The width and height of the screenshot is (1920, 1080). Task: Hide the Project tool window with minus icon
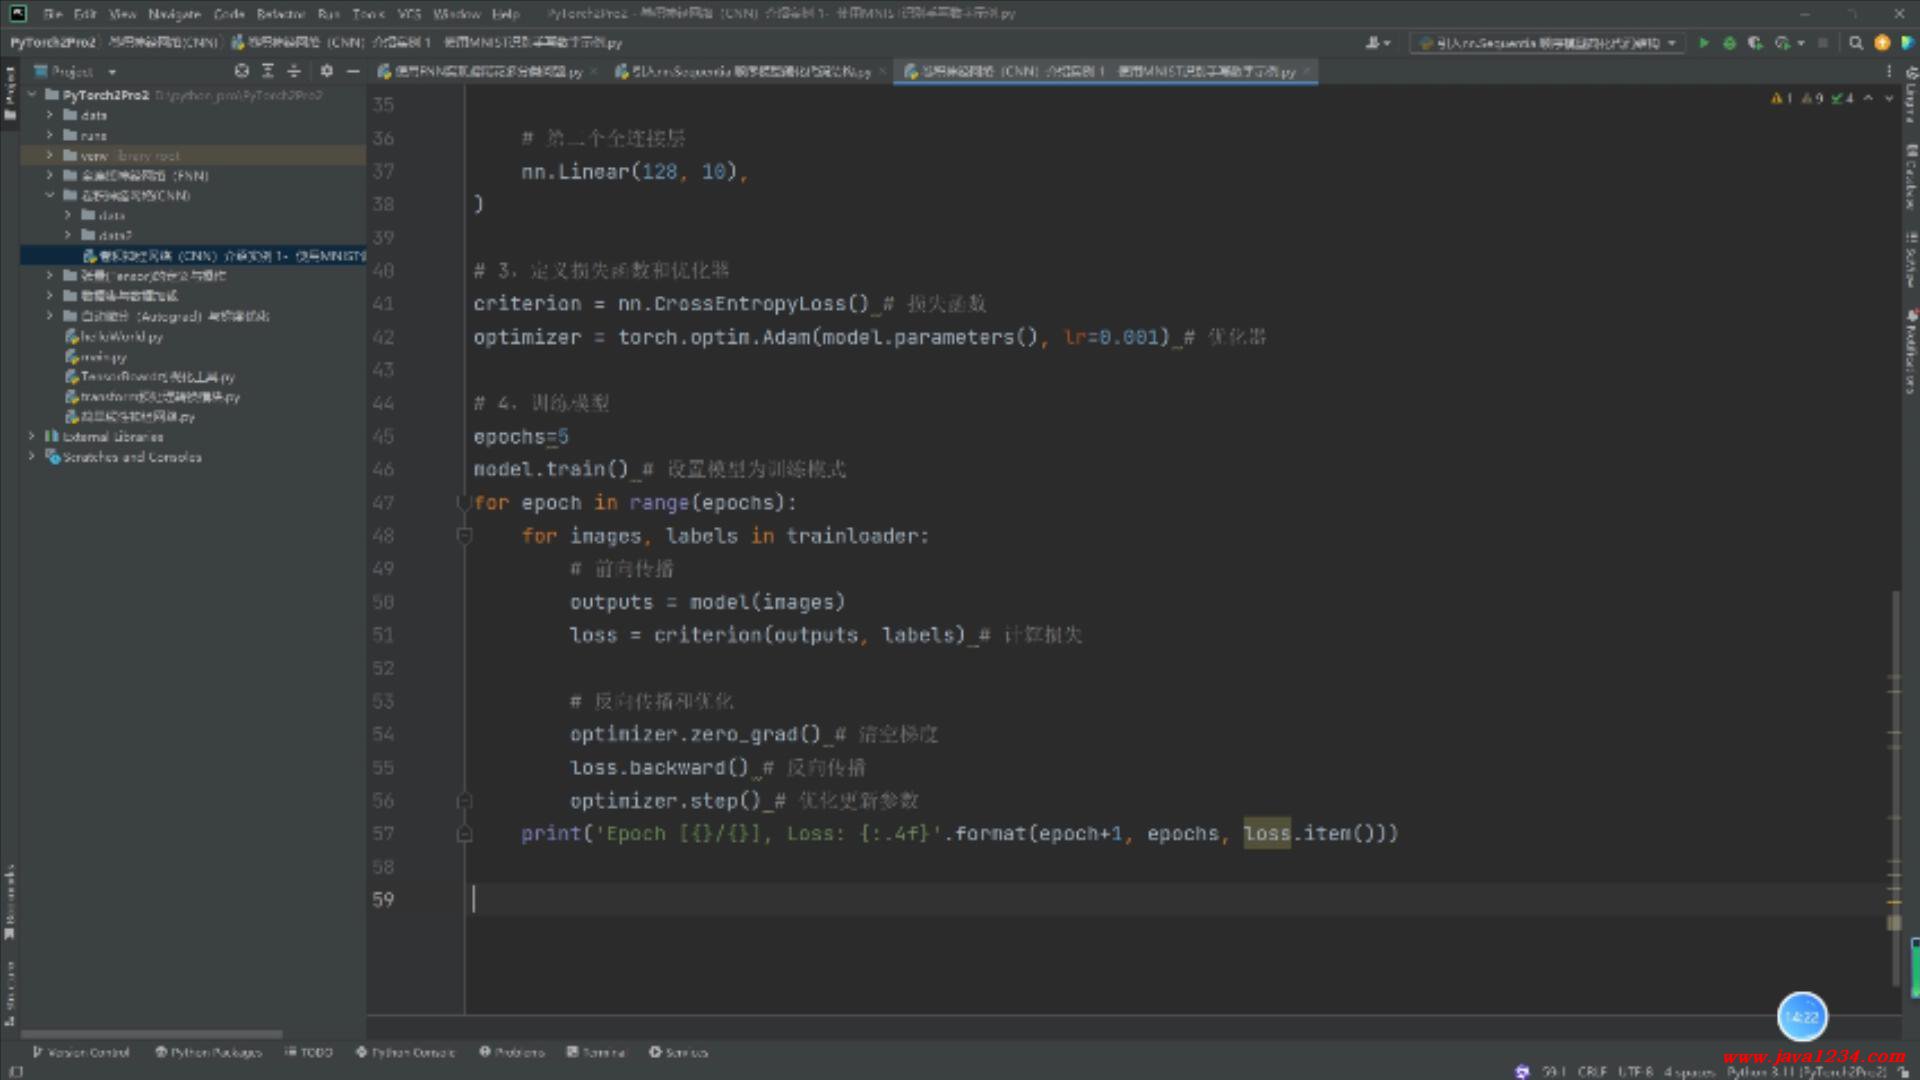(353, 71)
